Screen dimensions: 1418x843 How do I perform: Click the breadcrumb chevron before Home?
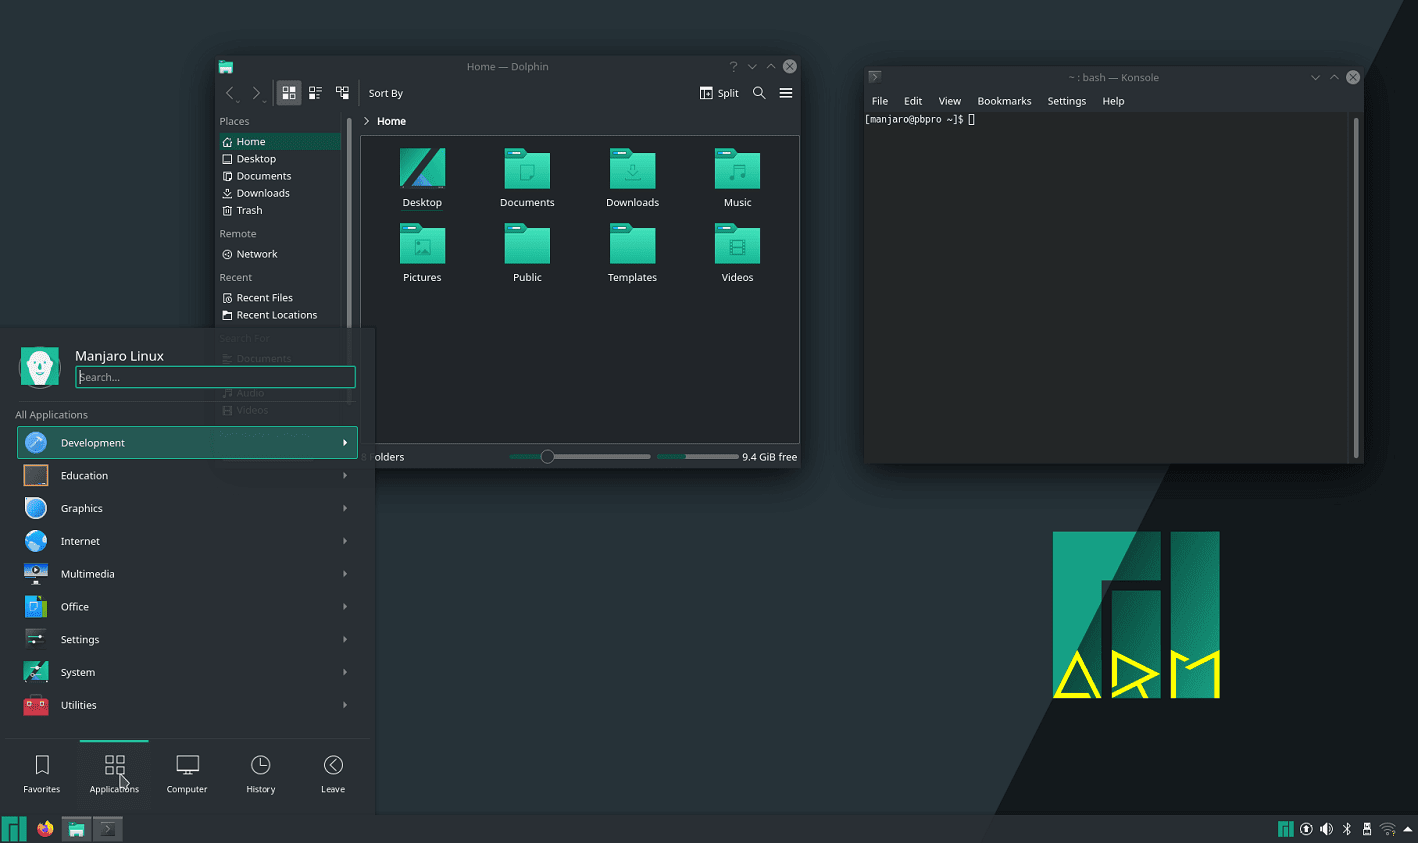(367, 121)
